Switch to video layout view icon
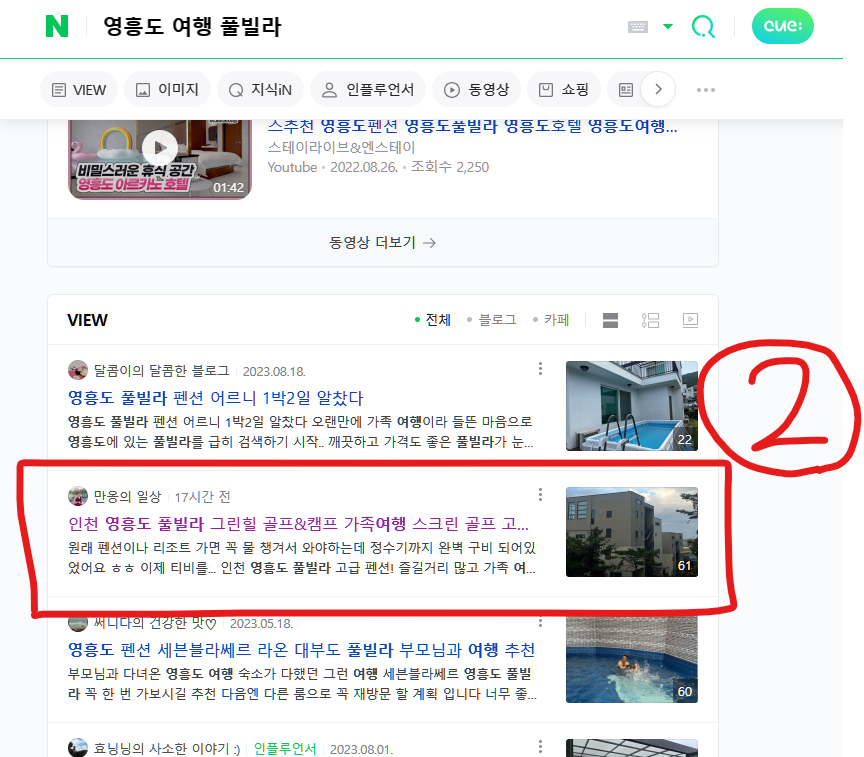Viewport: 864px width, 757px height. point(690,320)
